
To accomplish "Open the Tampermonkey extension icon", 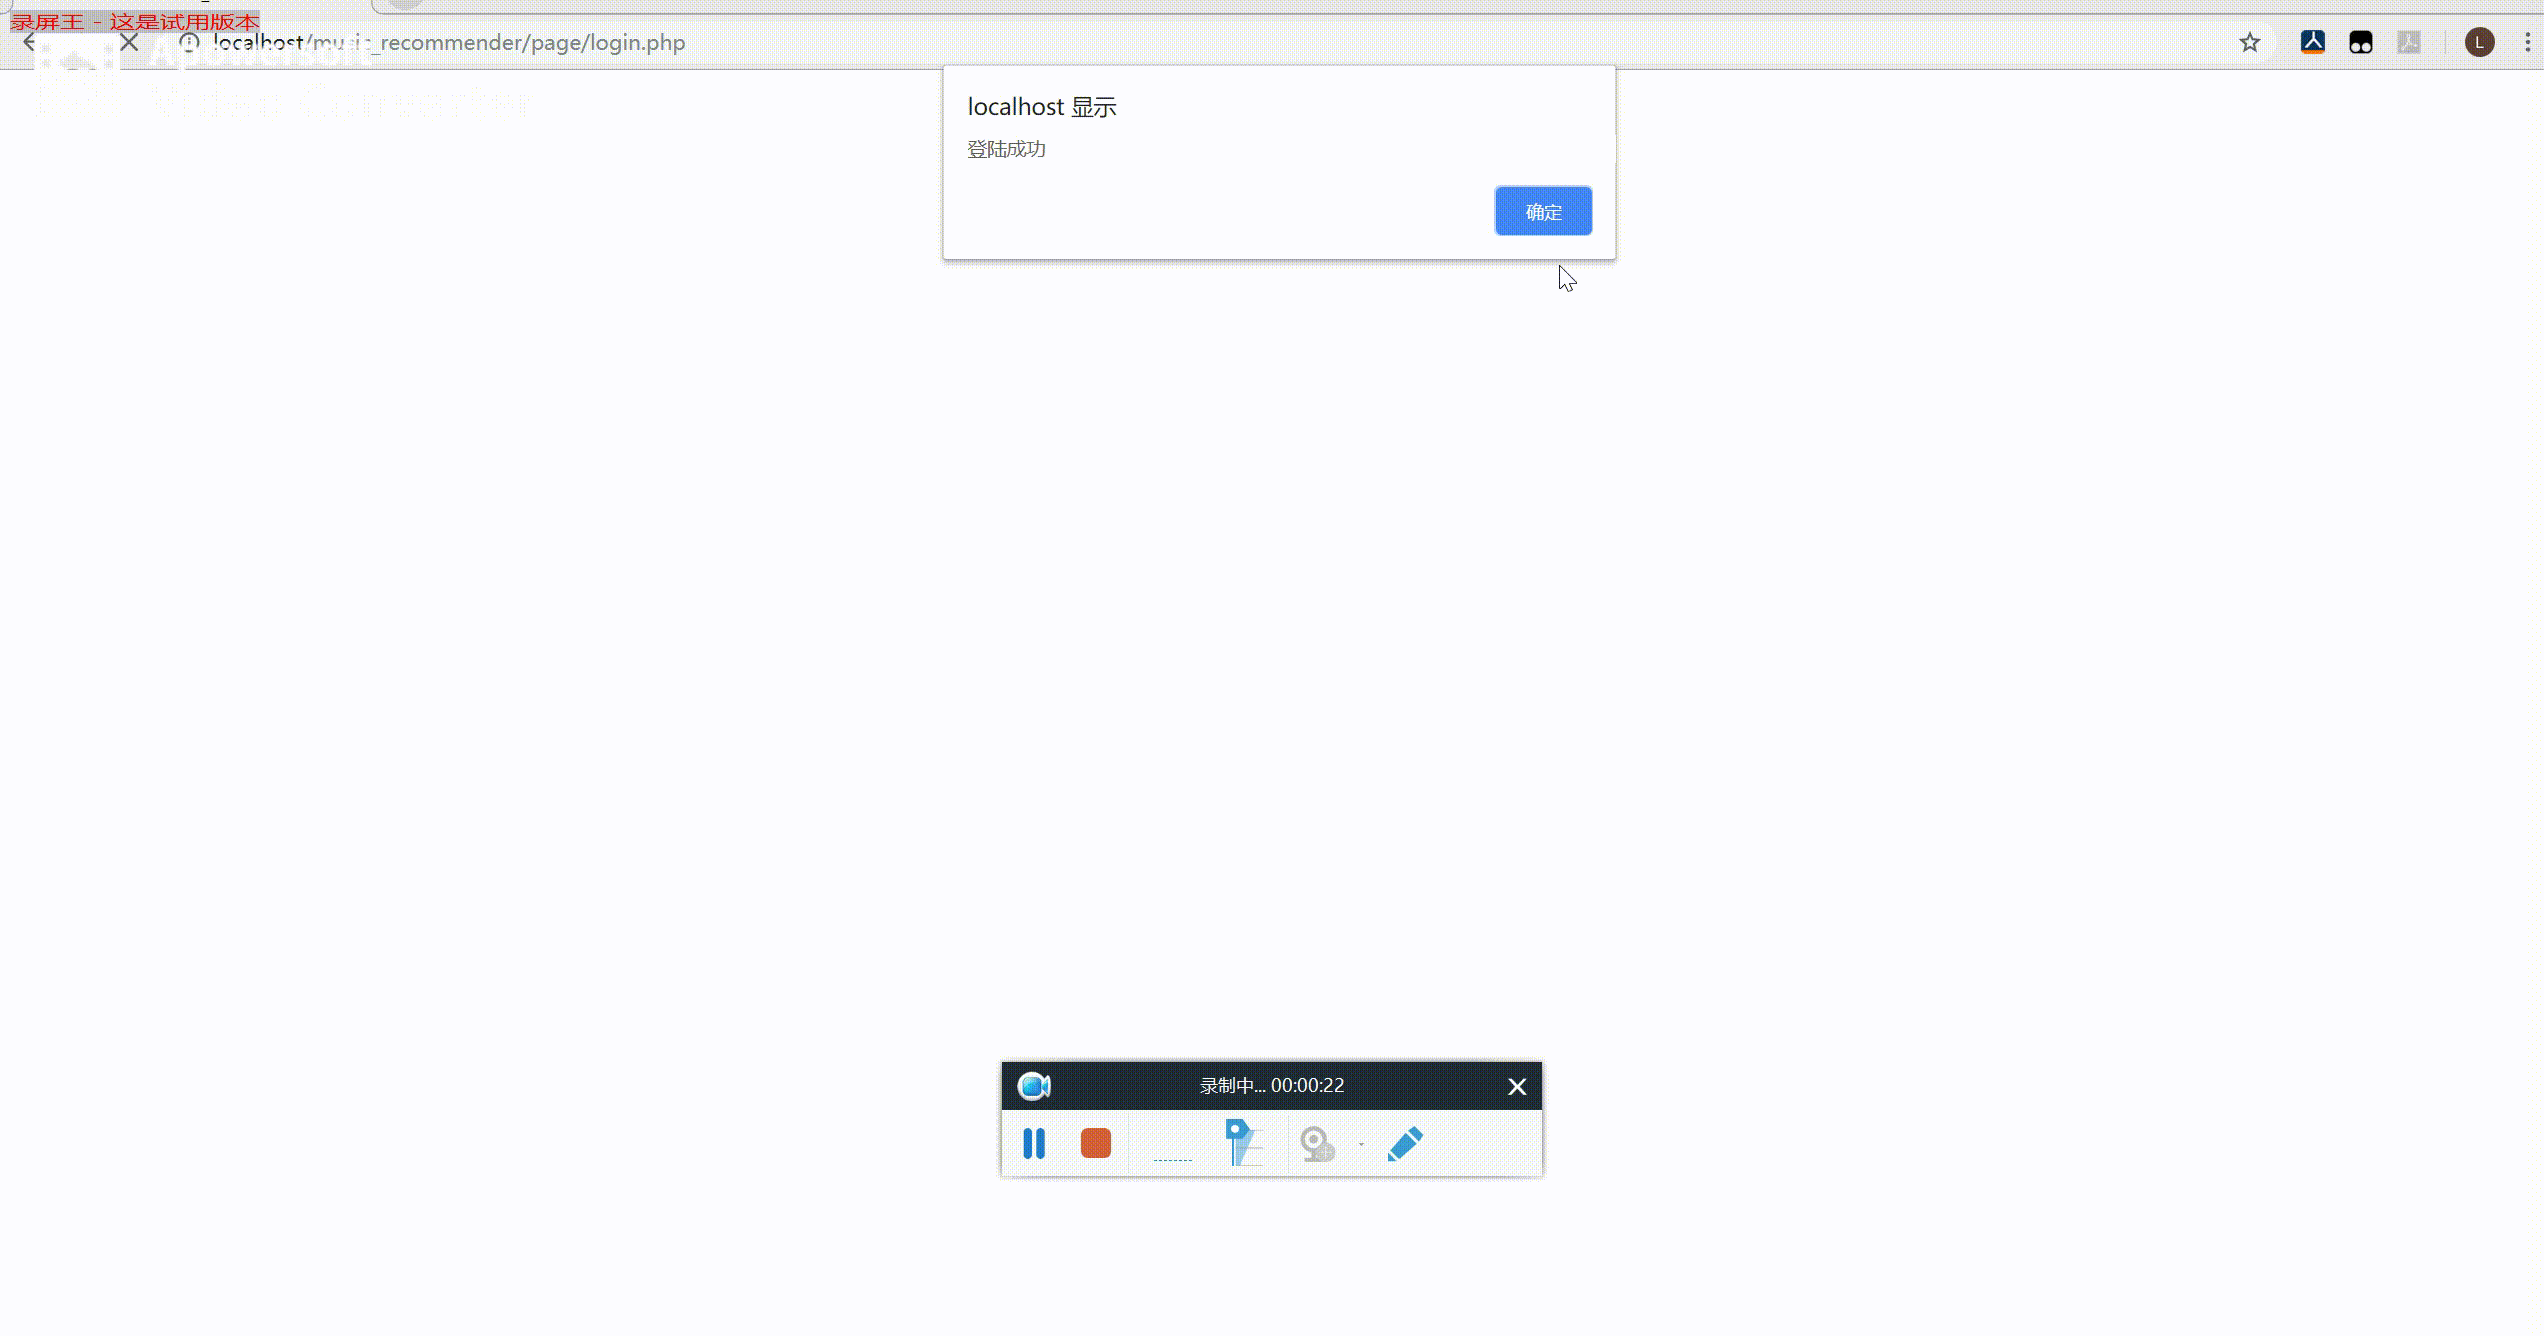I will click(x=2361, y=42).
